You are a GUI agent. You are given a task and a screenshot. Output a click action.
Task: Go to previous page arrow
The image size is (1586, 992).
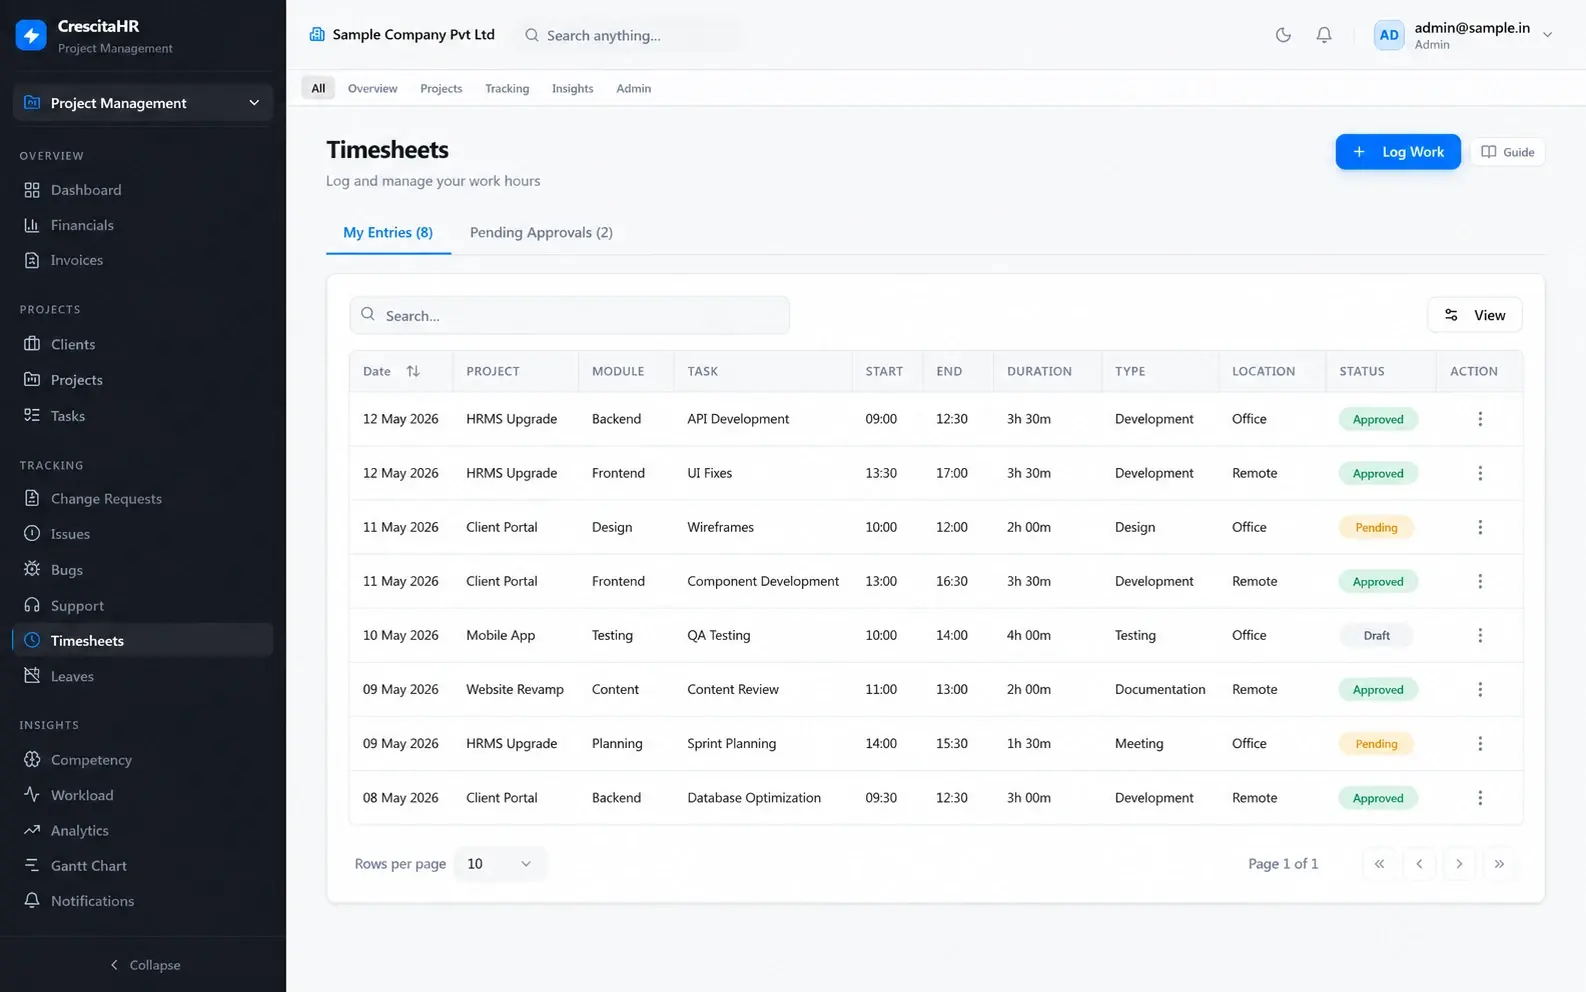point(1419,864)
